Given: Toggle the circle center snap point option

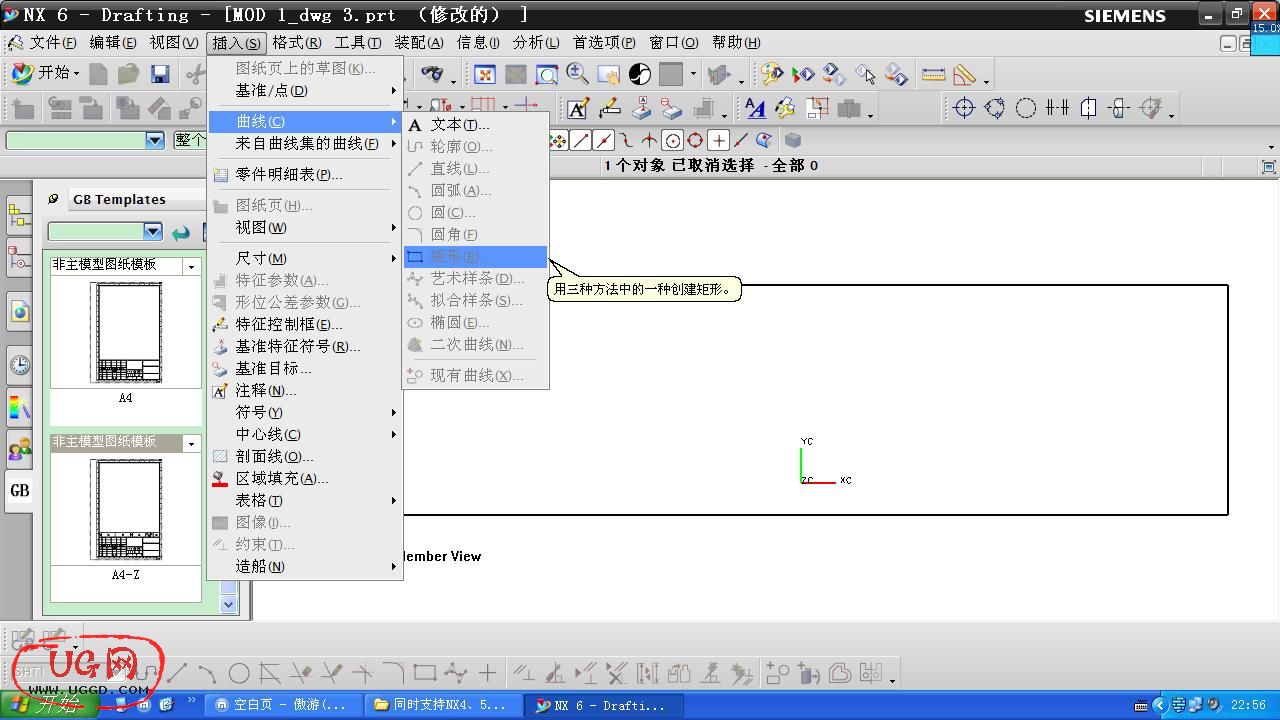Looking at the screenshot, I should [x=673, y=141].
